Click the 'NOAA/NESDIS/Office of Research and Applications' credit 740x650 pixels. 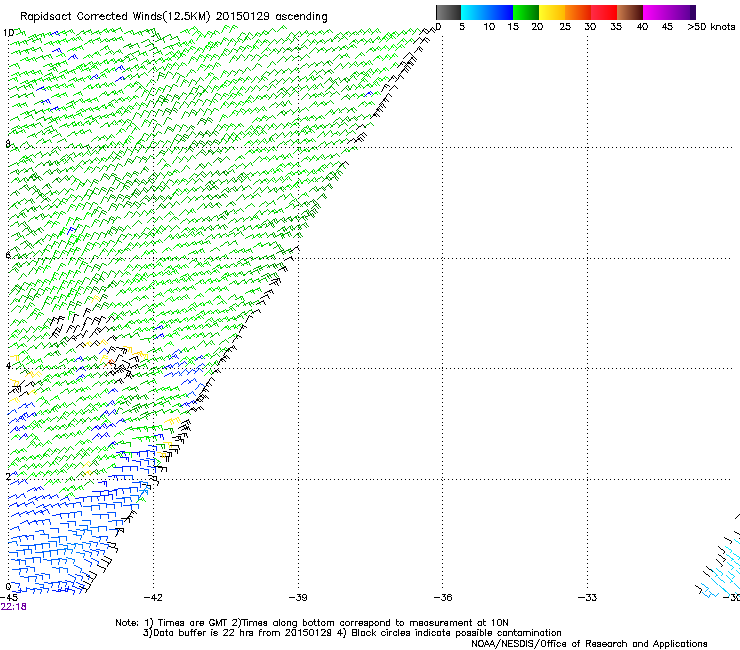(x=589, y=644)
